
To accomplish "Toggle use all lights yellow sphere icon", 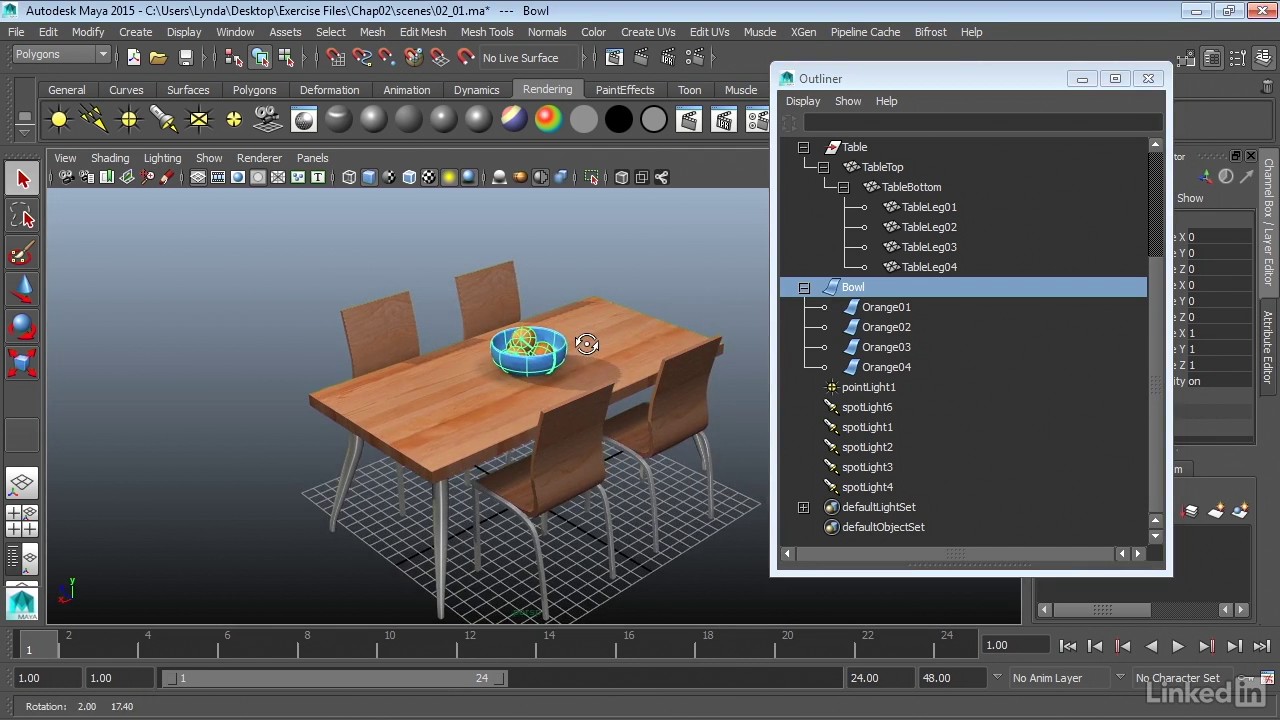I will [449, 178].
